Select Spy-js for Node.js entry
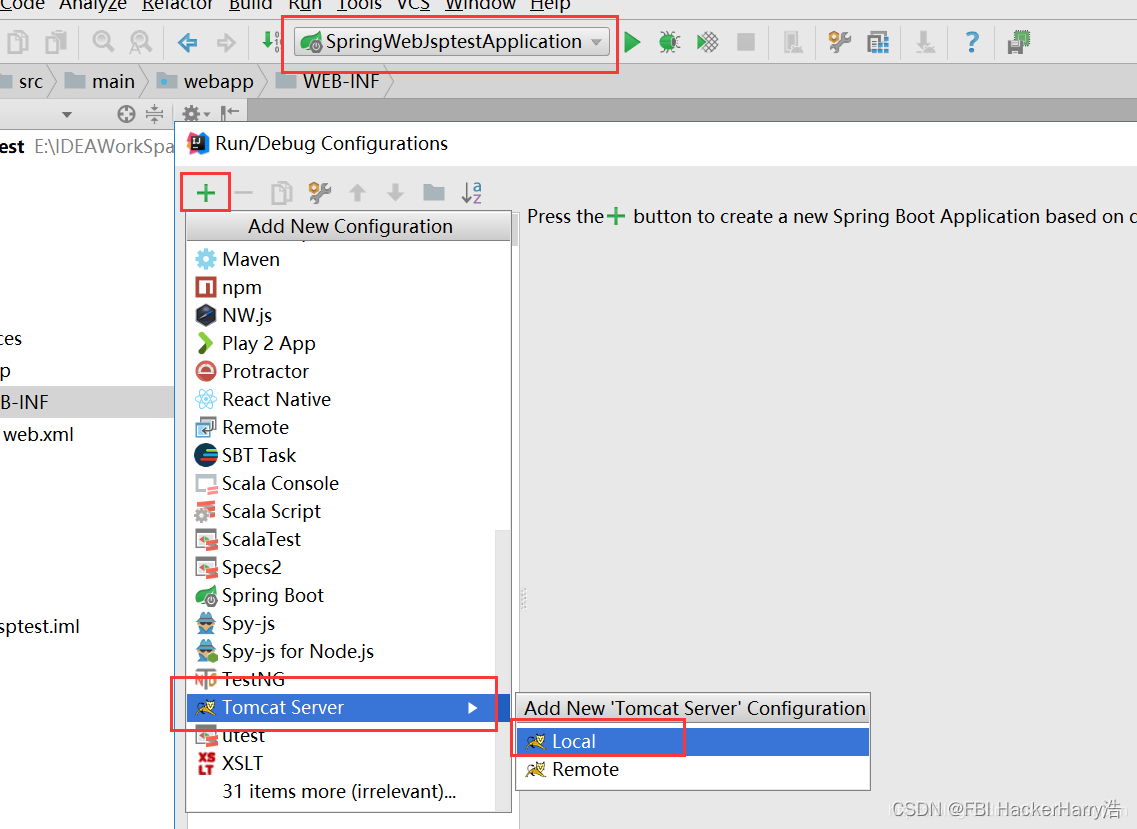The image size is (1137, 829). [x=342, y=651]
